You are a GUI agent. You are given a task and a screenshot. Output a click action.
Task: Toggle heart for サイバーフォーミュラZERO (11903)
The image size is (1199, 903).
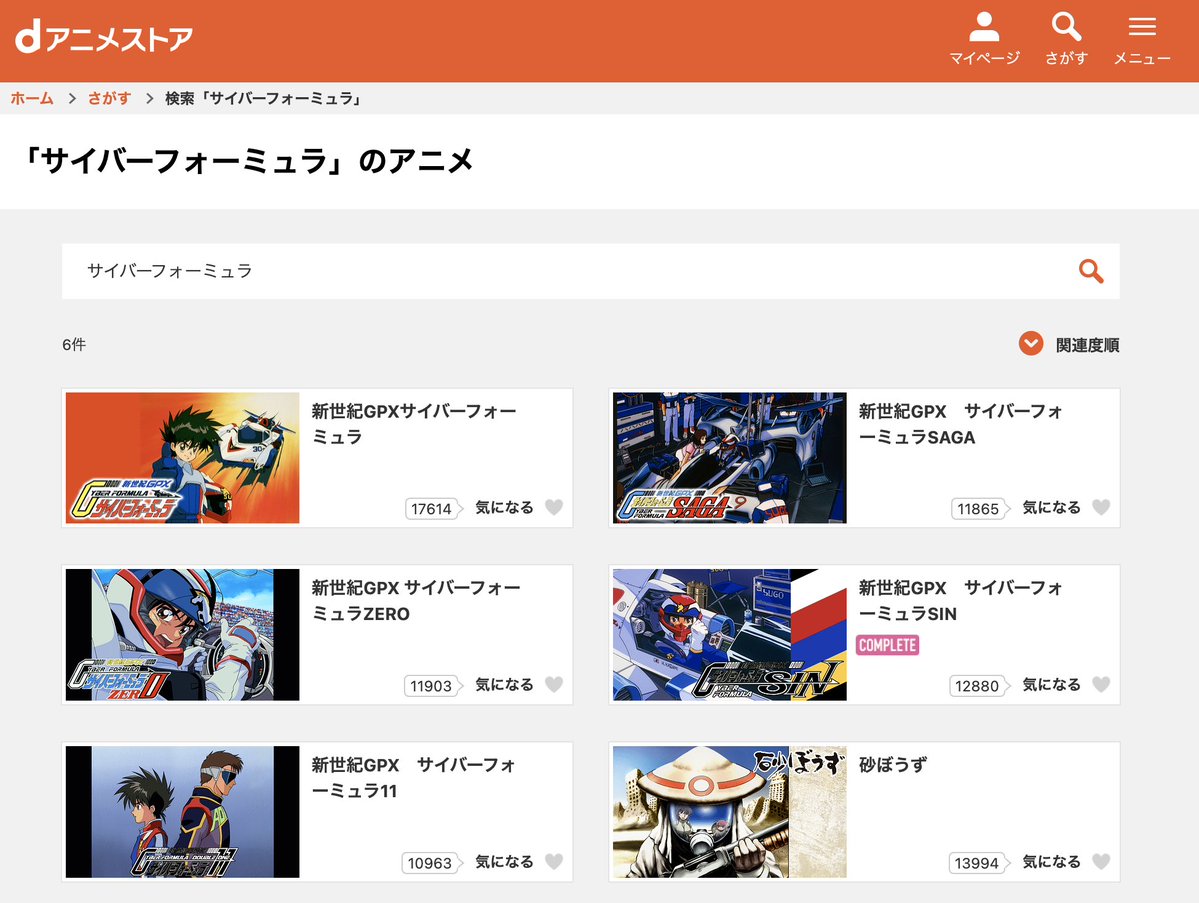pos(554,684)
